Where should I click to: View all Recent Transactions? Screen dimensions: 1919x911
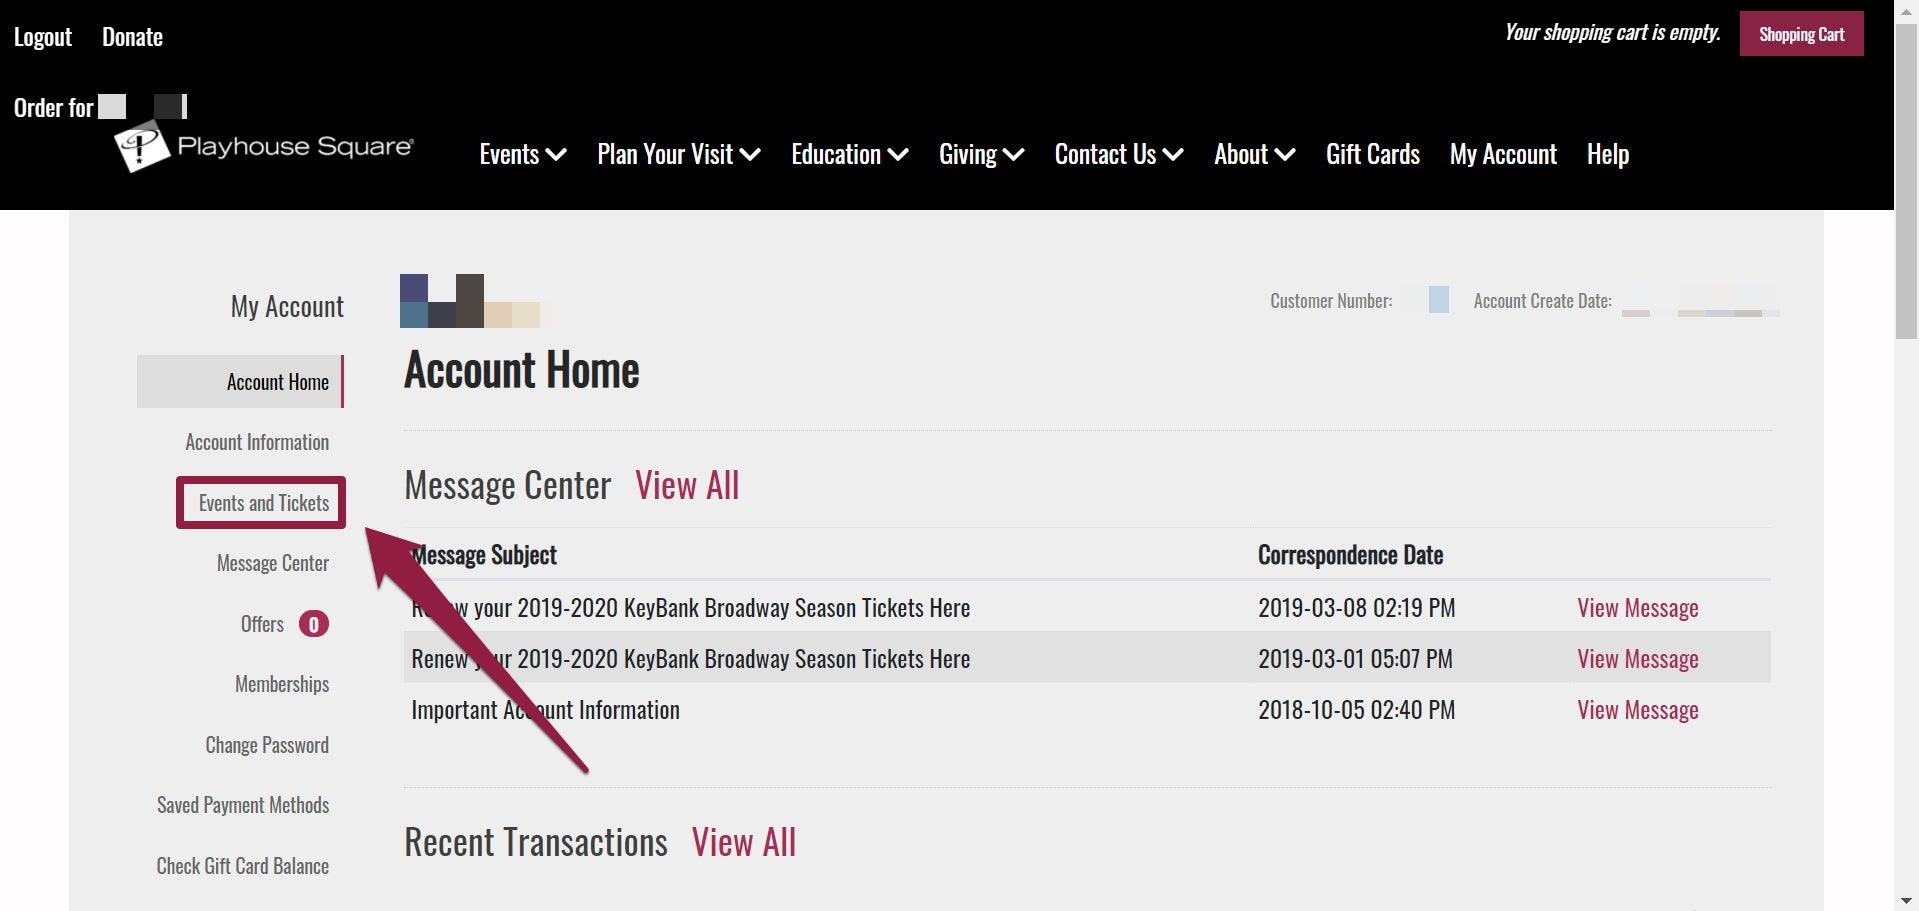click(x=744, y=843)
